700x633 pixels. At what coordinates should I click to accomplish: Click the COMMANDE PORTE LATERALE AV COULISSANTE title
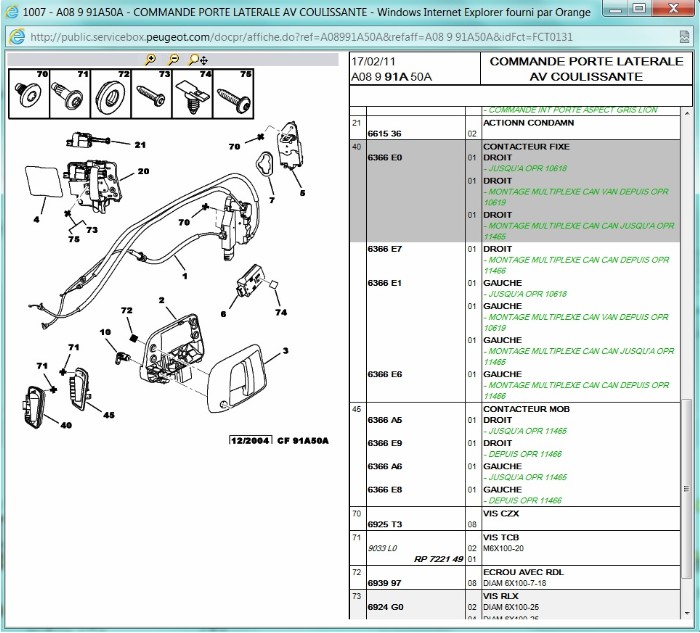point(586,69)
